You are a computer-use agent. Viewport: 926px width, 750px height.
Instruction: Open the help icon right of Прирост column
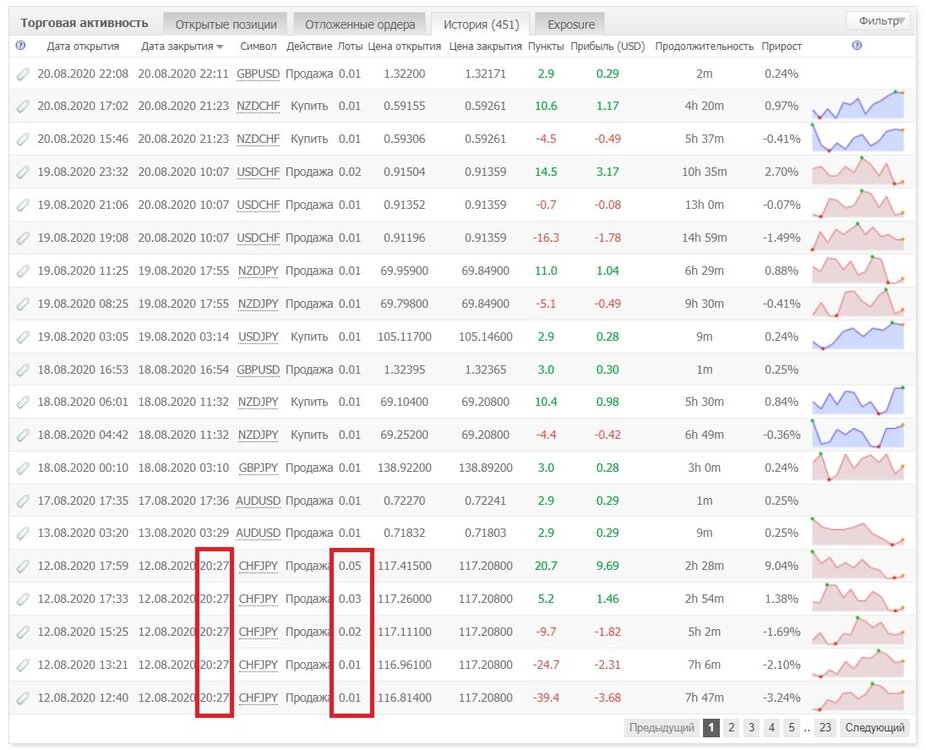857,45
